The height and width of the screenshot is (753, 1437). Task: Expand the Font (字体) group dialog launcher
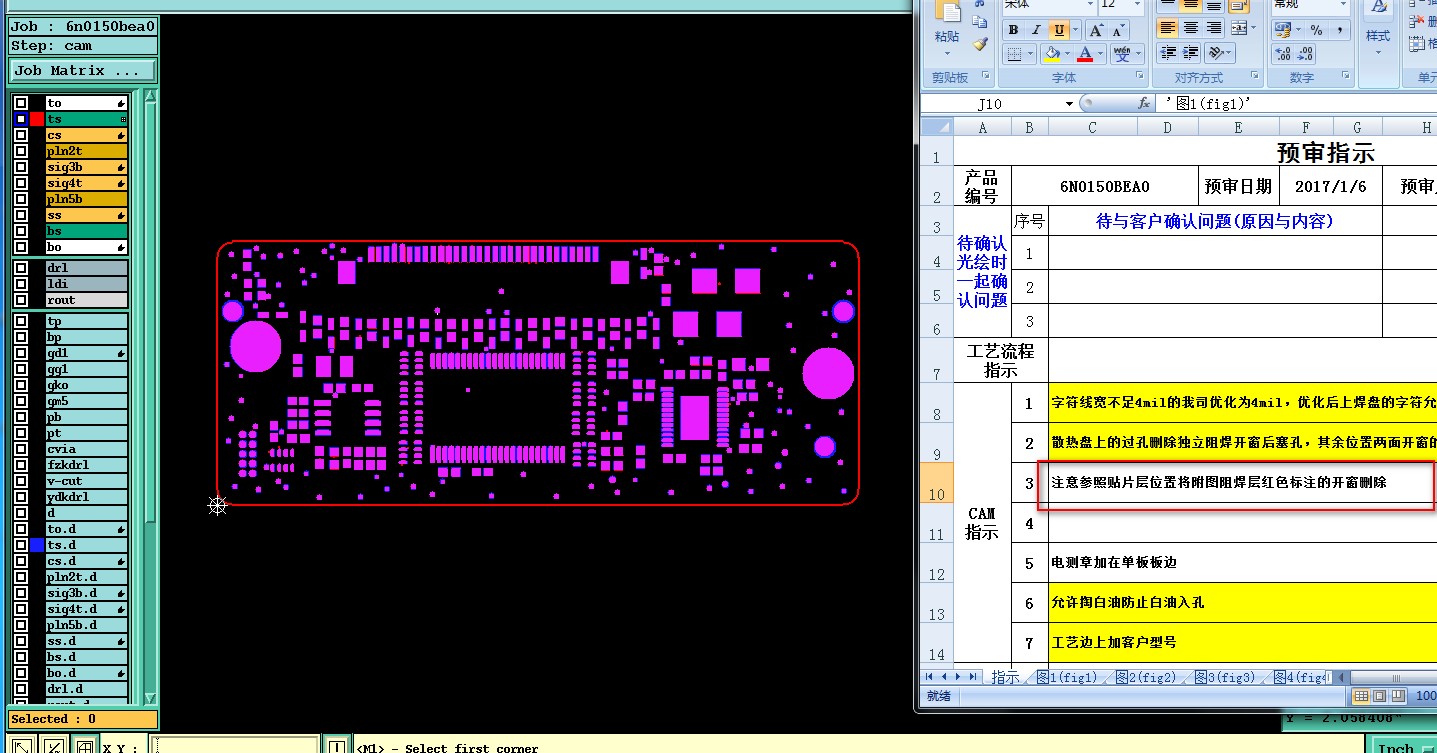pyautogui.click(x=1139, y=76)
